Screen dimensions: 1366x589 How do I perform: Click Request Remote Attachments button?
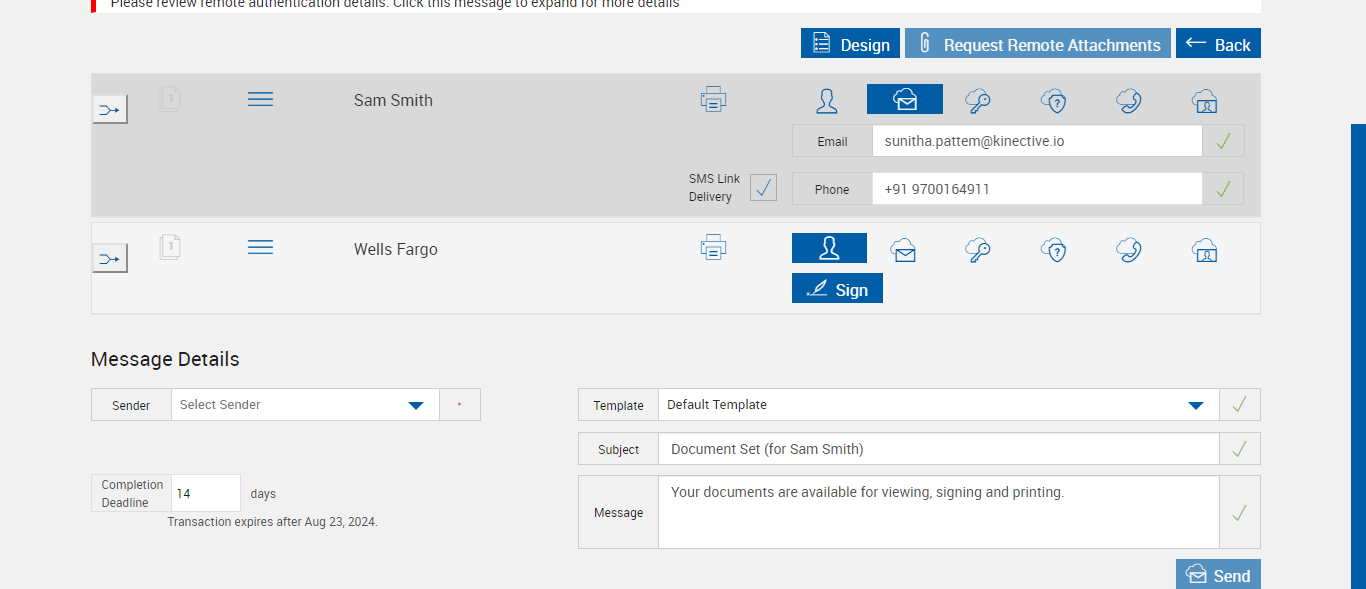[x=1037, y=44]
